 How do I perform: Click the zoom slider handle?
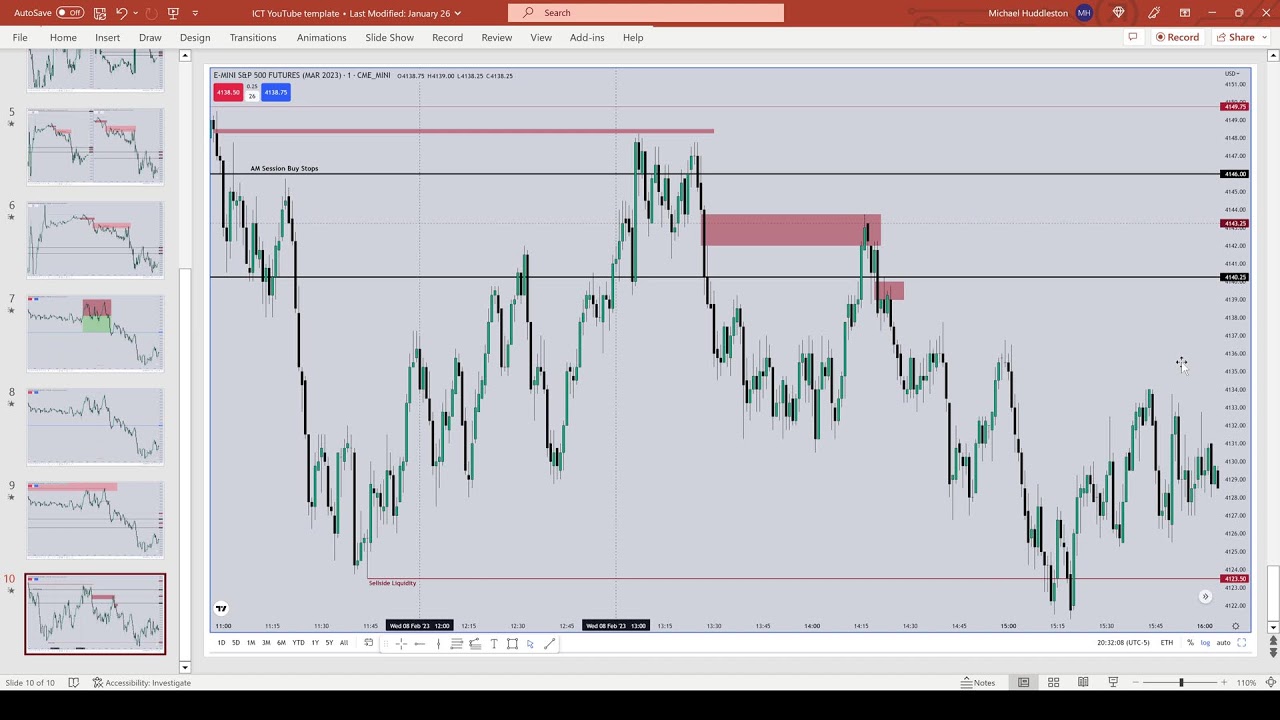[1180, 683]
